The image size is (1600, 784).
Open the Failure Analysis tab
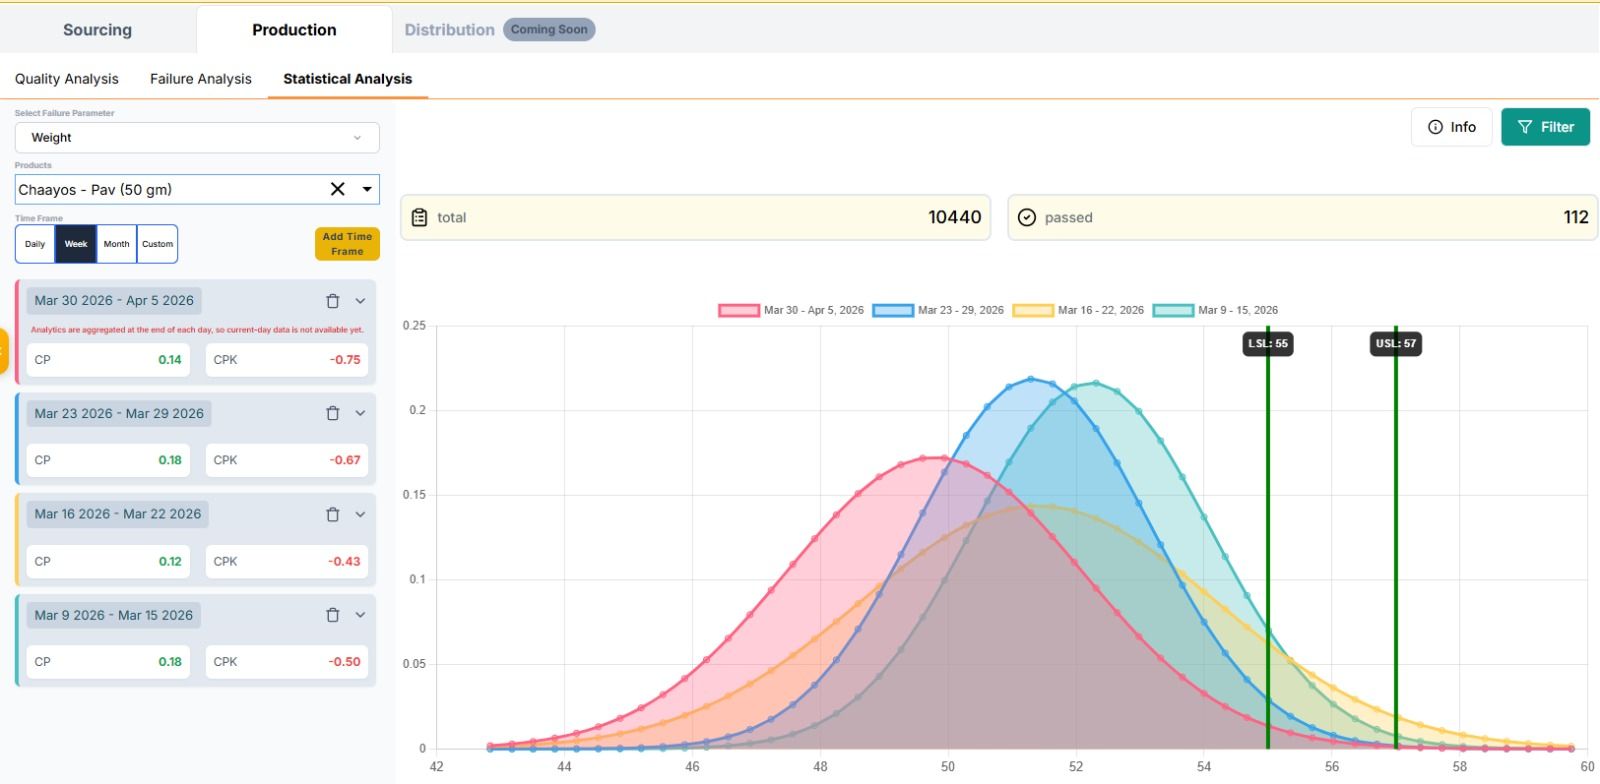point(201,79)
